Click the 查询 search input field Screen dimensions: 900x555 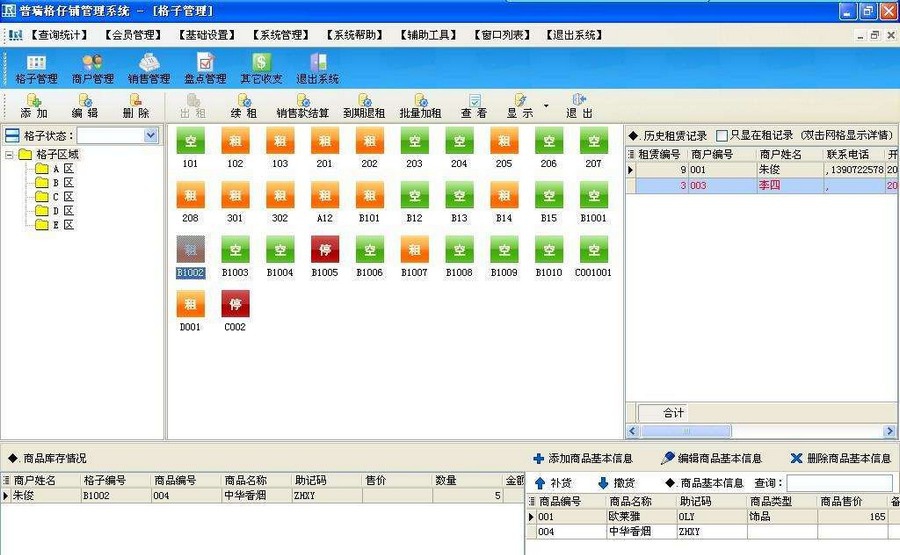(x=838, y=483)
